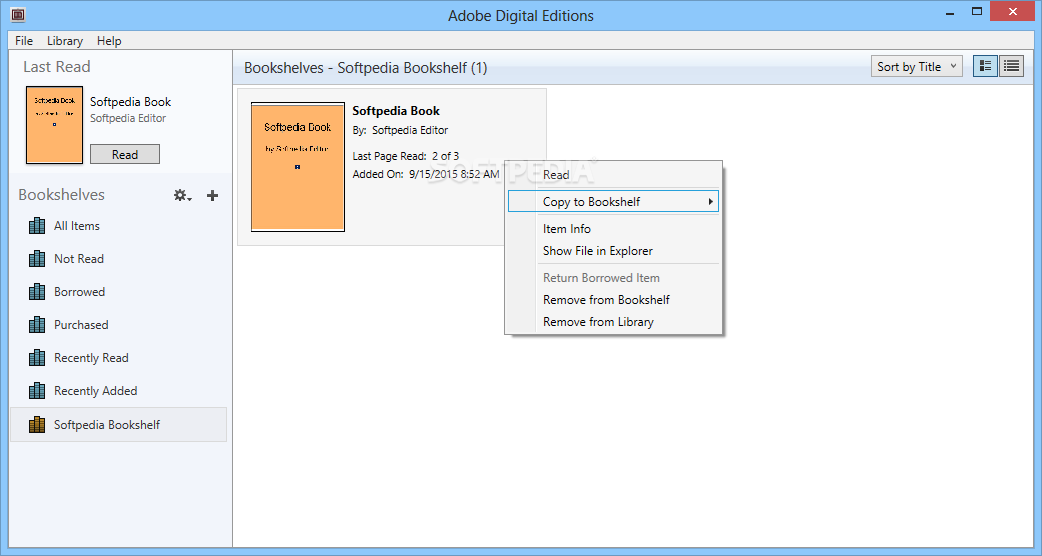Choose Read from the context menu
Screen dimensions: 1042x556
coord(613,175)
